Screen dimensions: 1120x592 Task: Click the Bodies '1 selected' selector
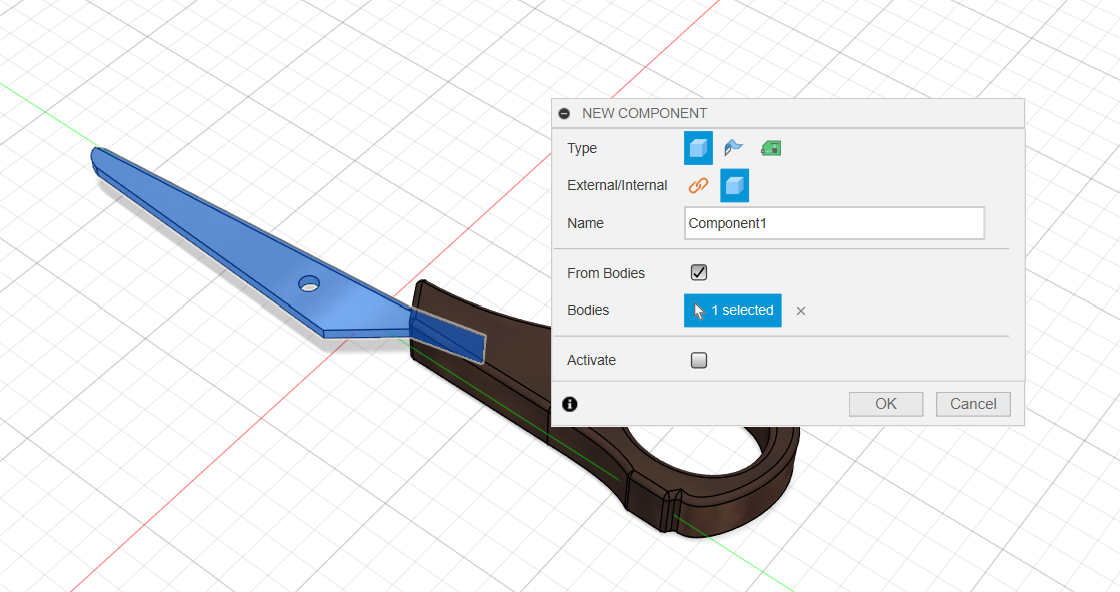[x=733, y=310]
